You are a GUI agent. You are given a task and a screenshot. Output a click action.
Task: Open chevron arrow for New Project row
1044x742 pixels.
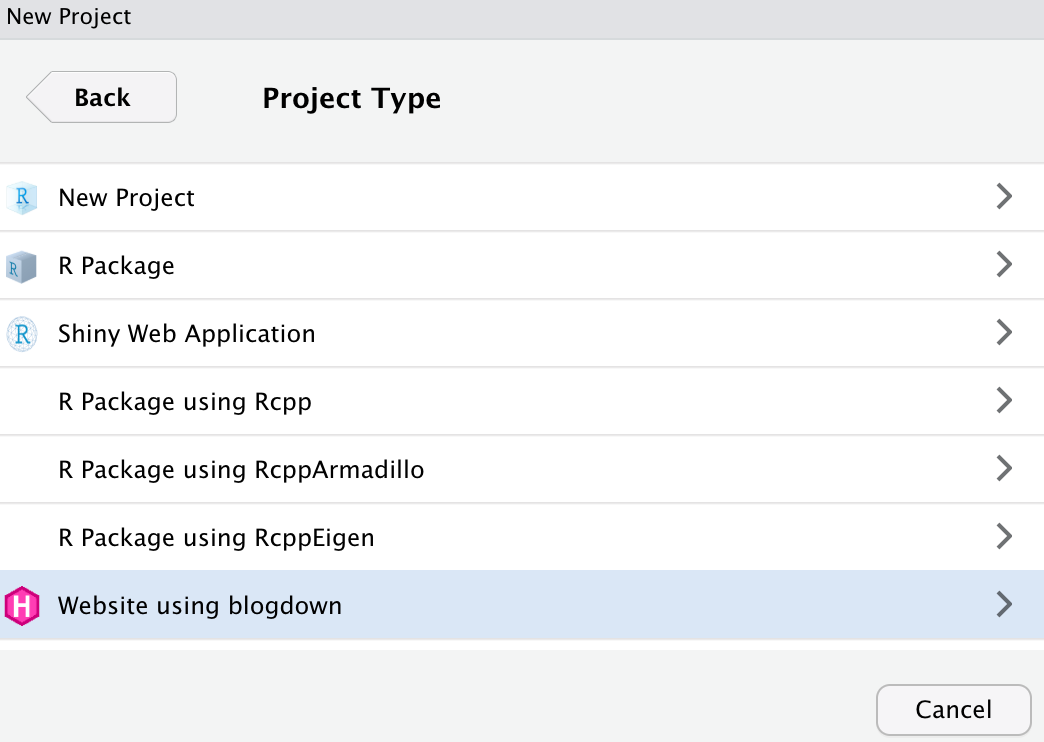click(1004, 196)
